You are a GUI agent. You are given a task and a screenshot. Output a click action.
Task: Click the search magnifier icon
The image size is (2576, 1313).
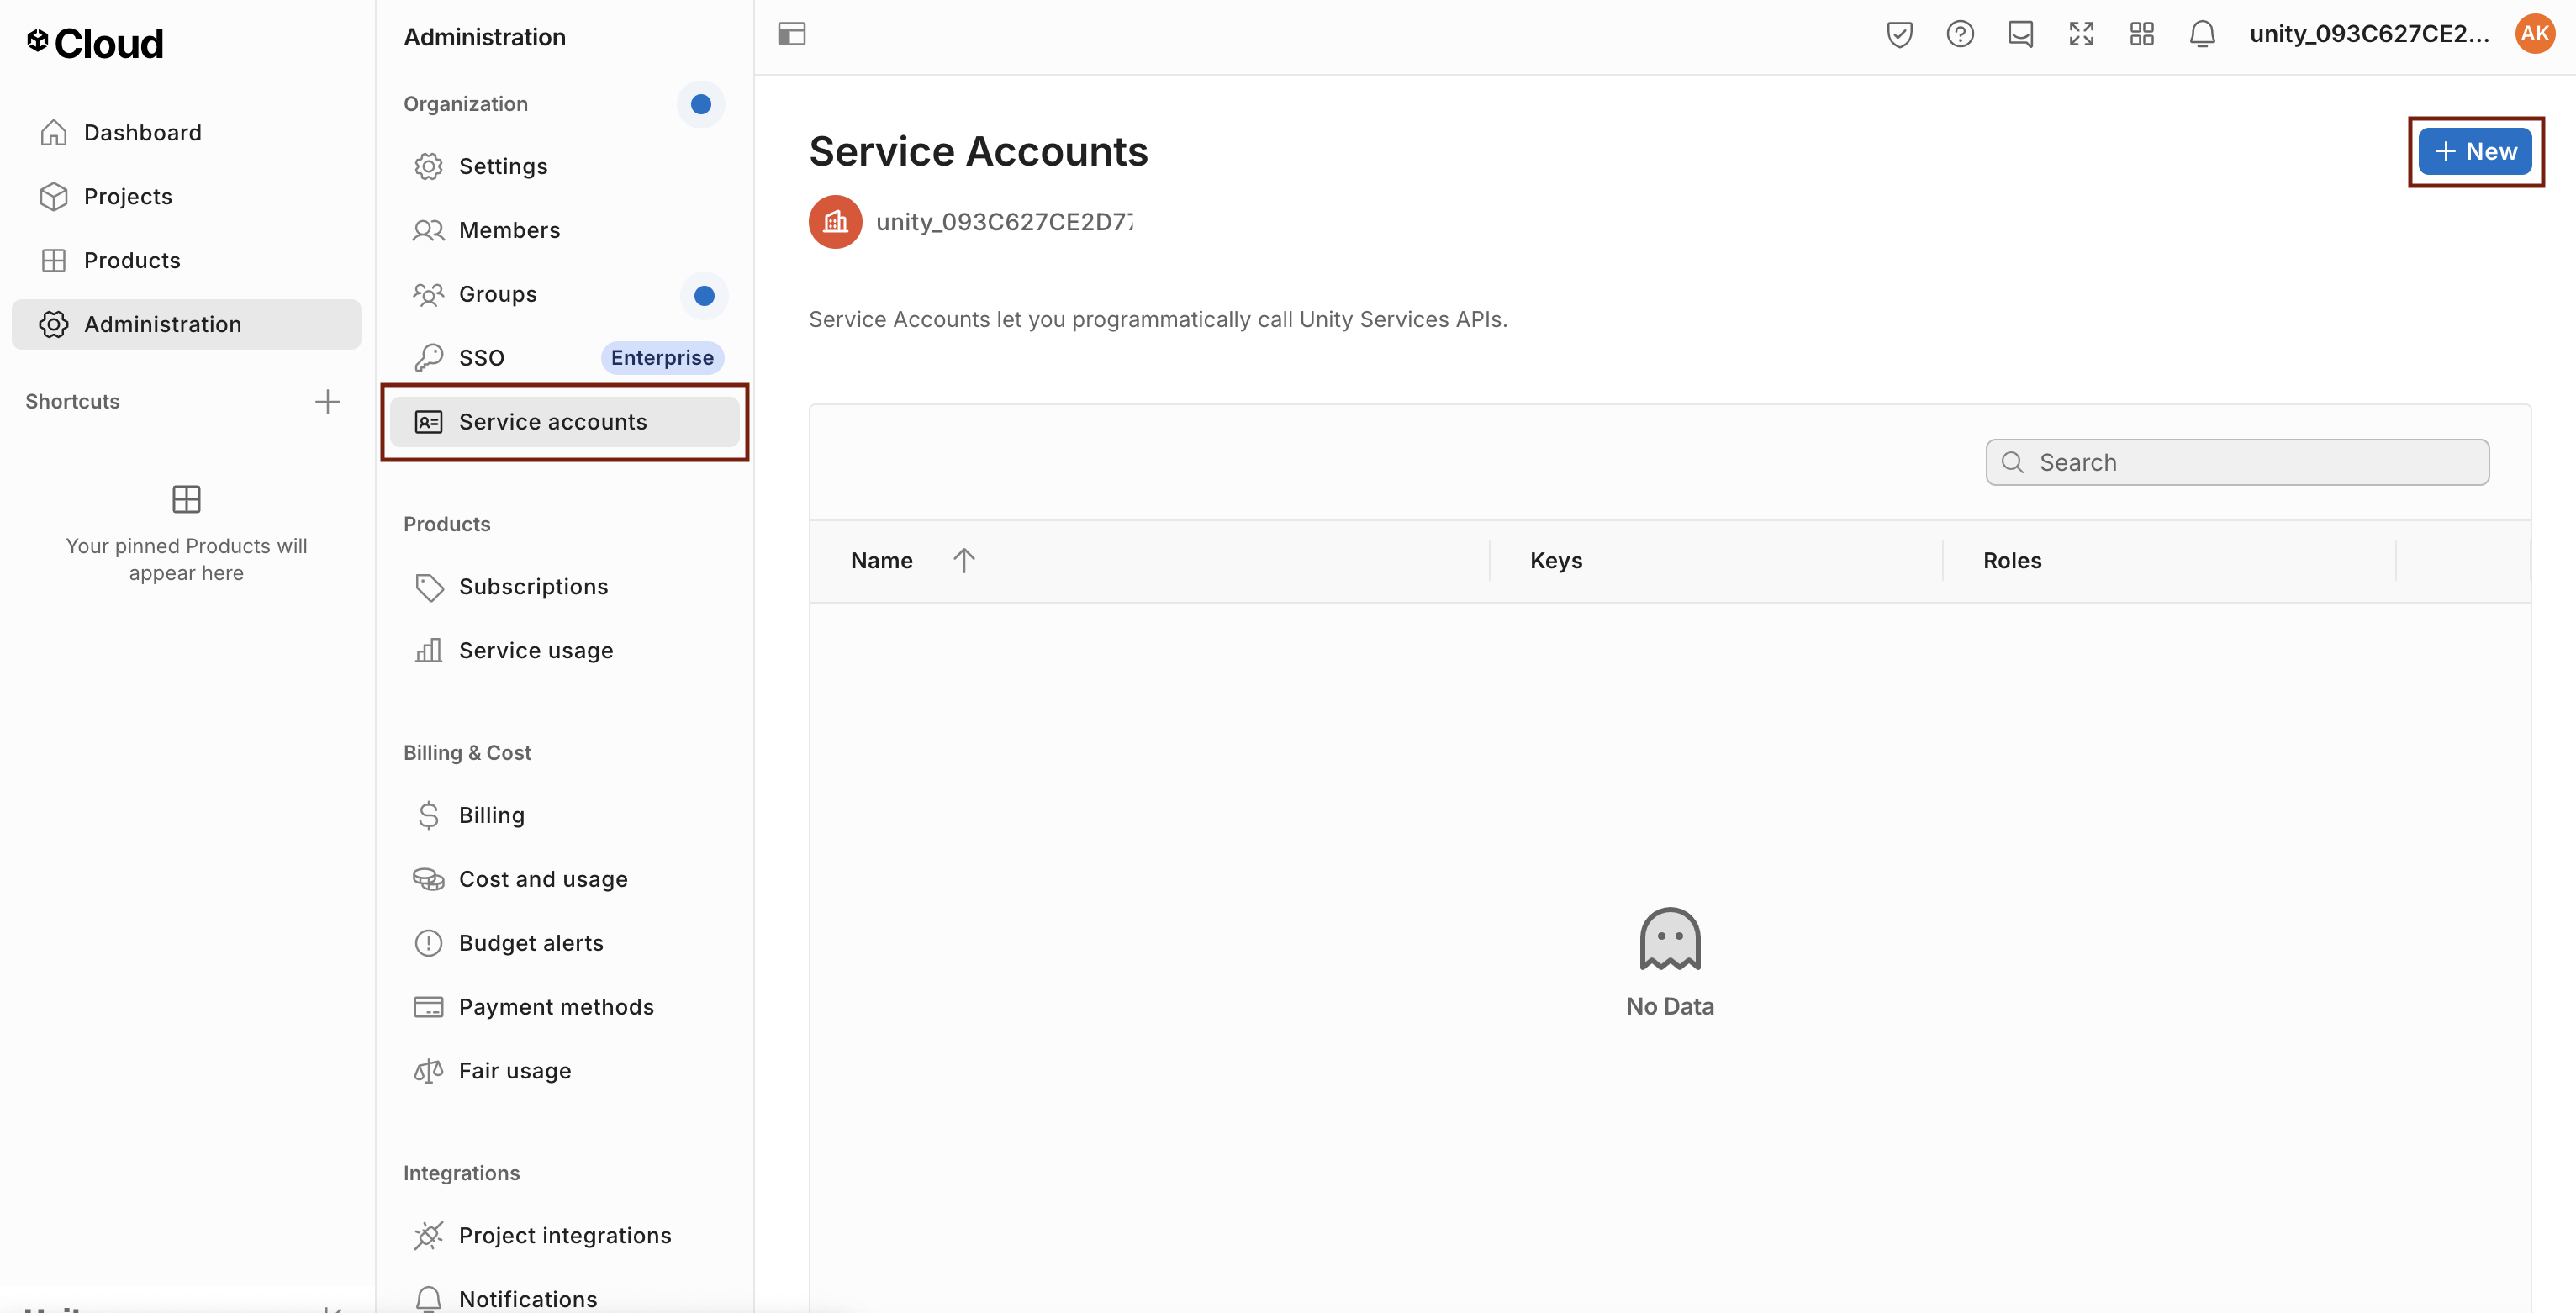click(2012, 462)
